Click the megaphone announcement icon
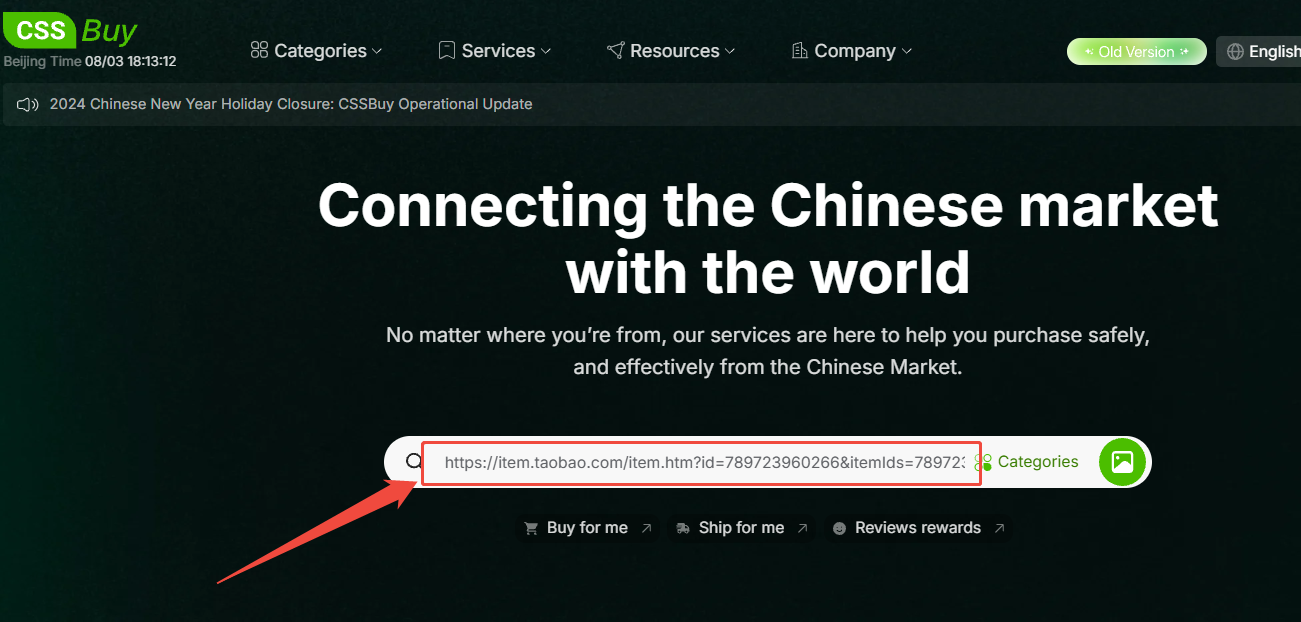This screenshot has height=622, width=1301. point(27,104)
